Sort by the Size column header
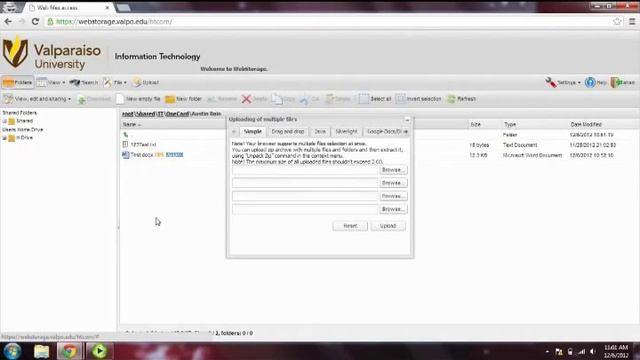 click(475, 124)
